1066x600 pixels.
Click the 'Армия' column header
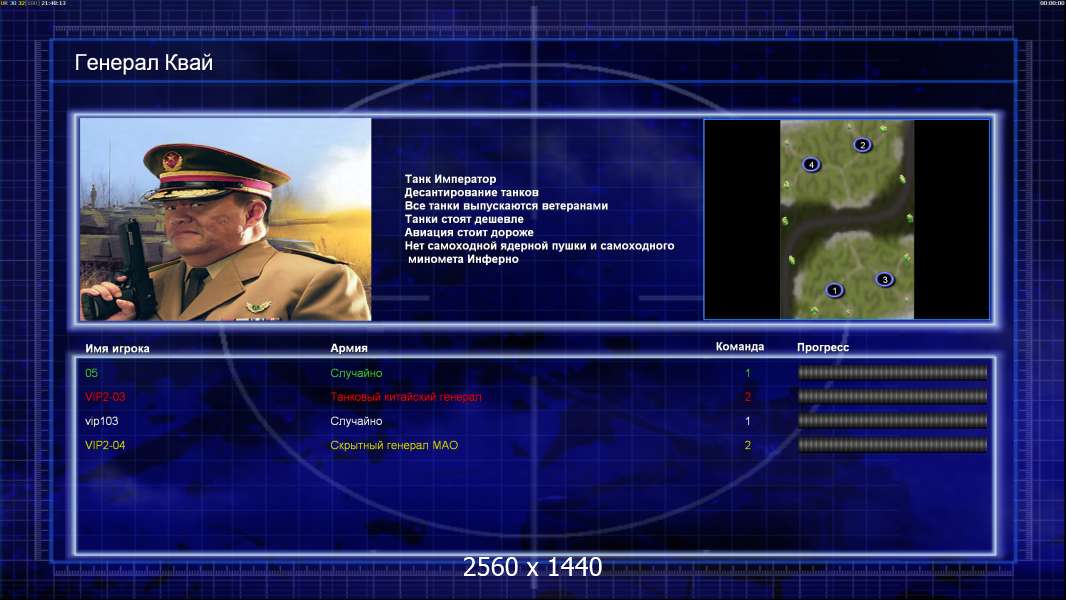(x=349, y=348)
